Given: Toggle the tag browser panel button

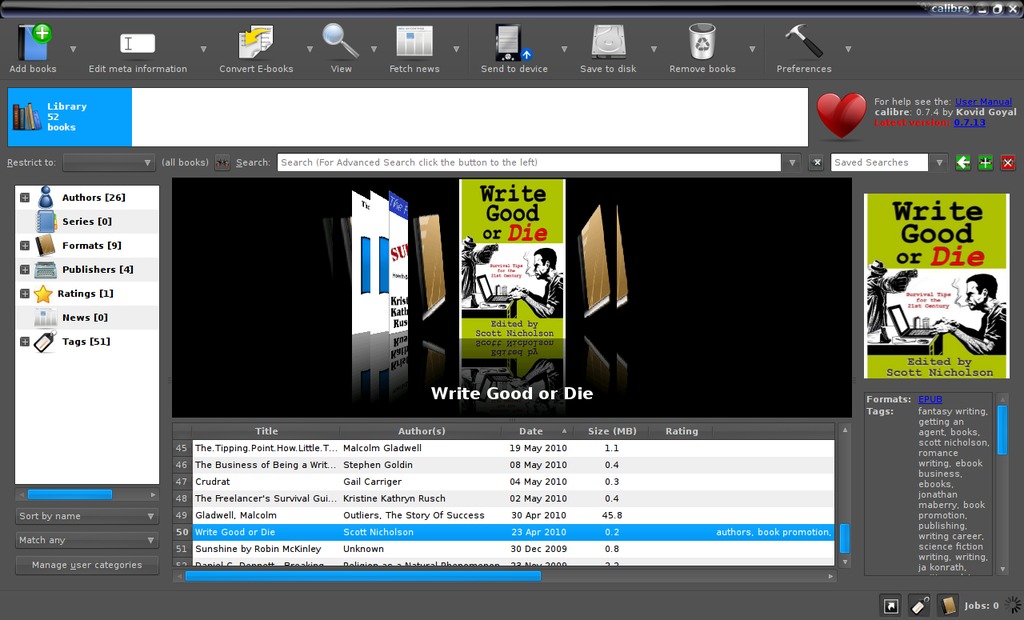Looking at the screenshot, I should [x=919, y=605].
